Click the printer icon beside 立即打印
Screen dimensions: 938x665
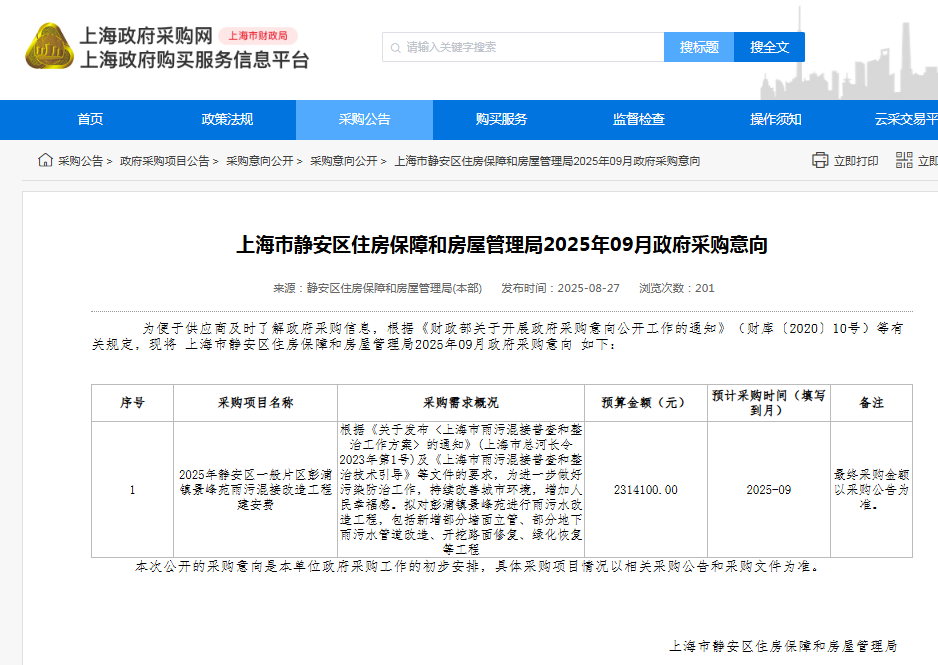[x=820, y=160]
